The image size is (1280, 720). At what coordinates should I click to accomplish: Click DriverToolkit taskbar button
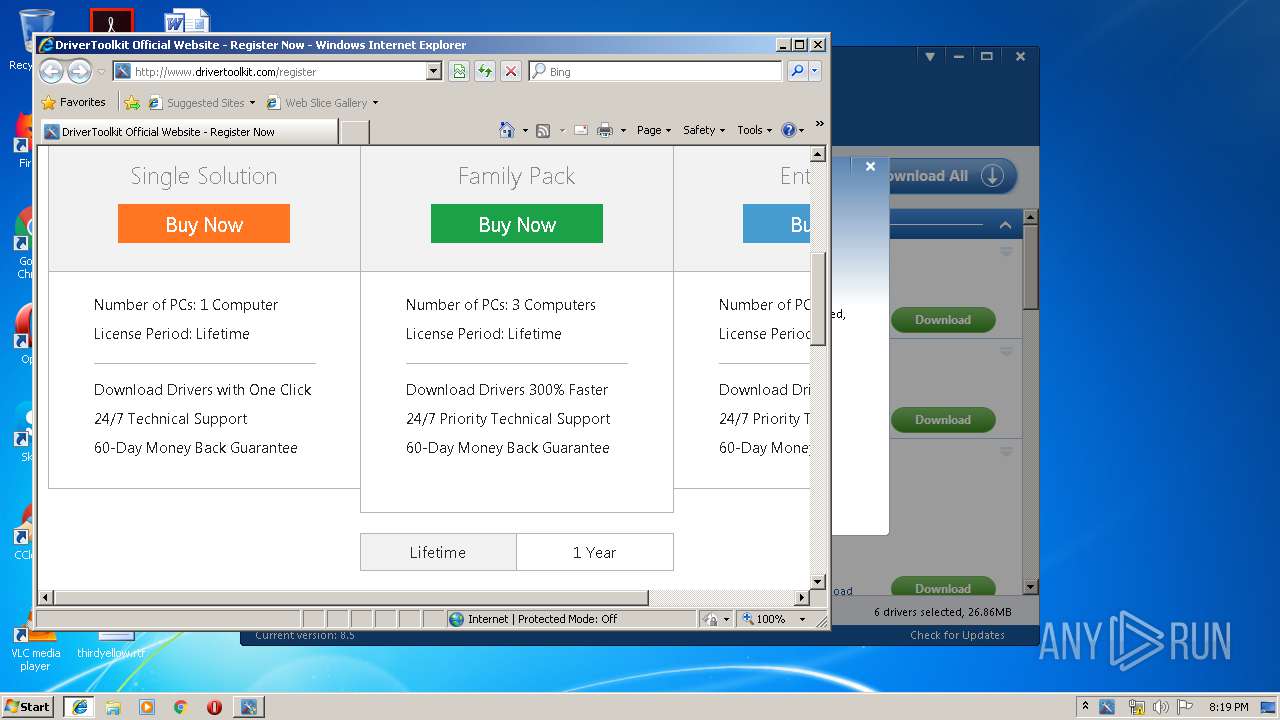point(248,706)
